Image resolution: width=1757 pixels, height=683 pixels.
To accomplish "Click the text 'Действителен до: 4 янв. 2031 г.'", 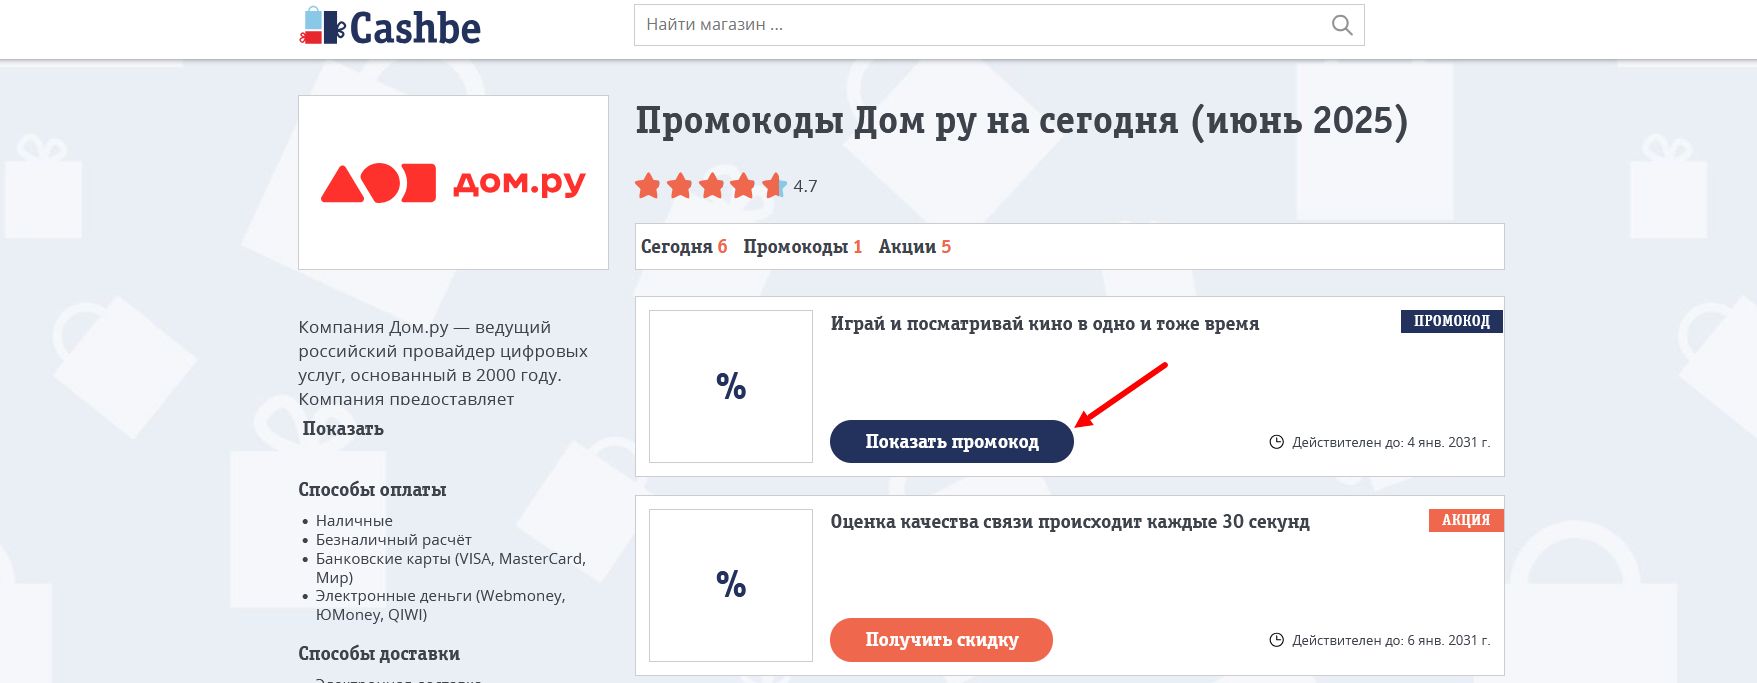I will click(x=1391, y=442).
